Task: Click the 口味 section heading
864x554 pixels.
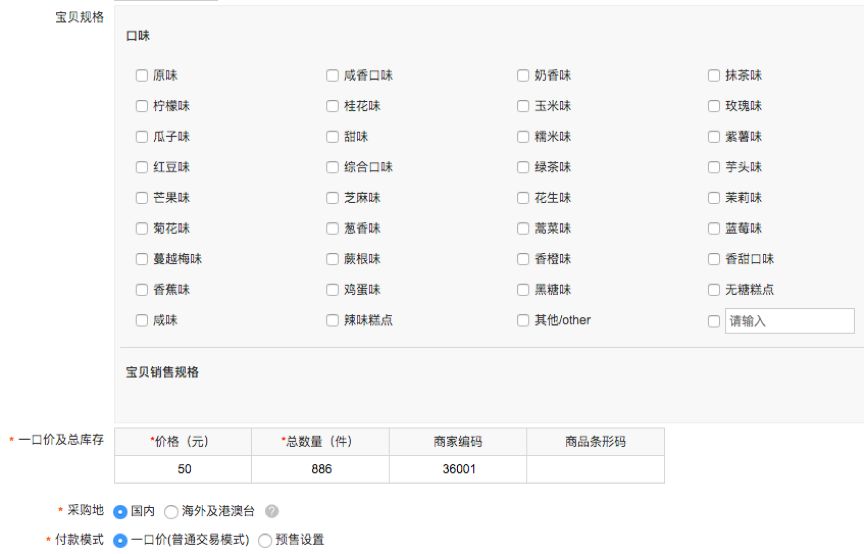Action: (x=138, y=36)
